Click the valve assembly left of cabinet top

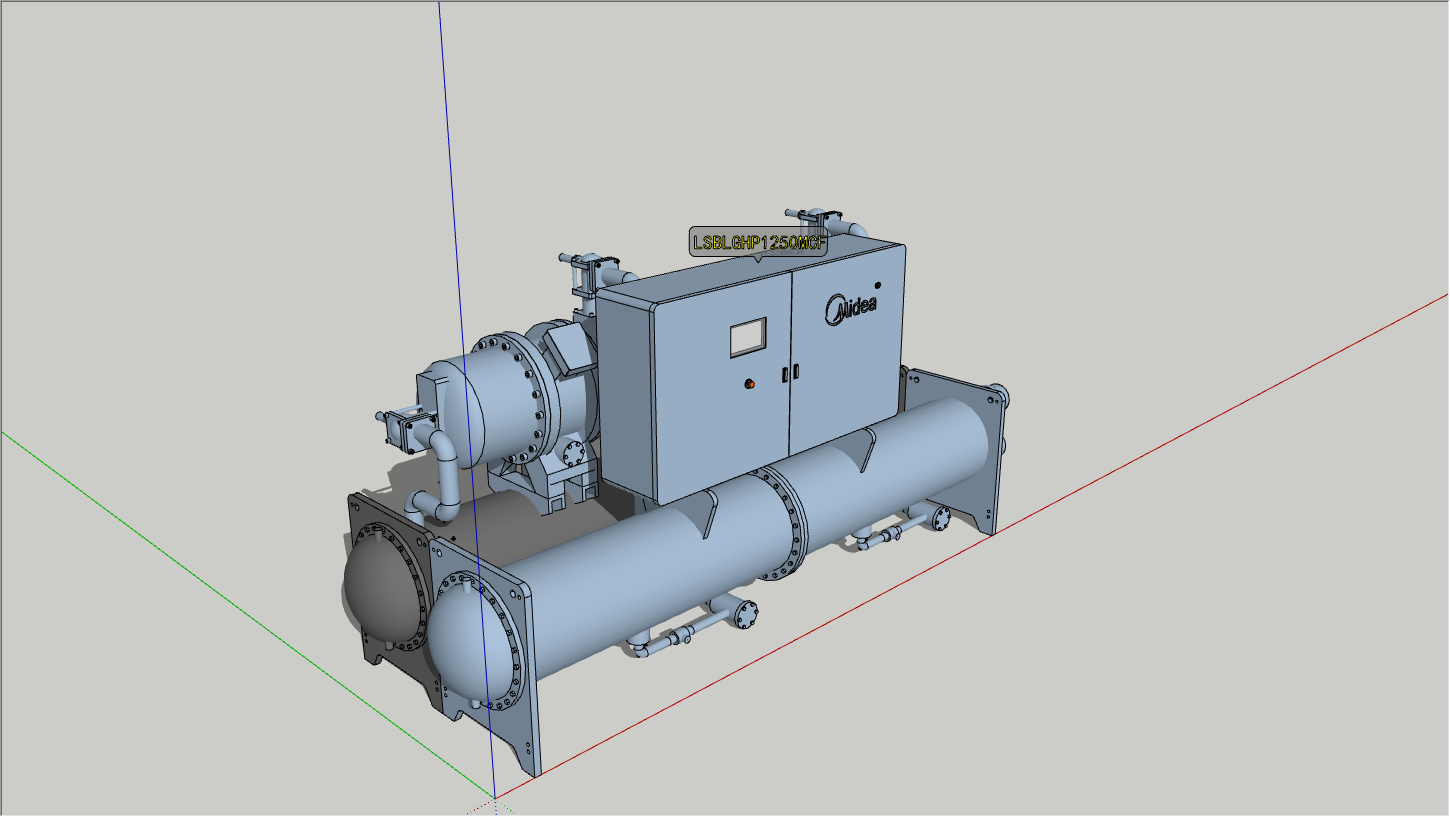(590, 270)
